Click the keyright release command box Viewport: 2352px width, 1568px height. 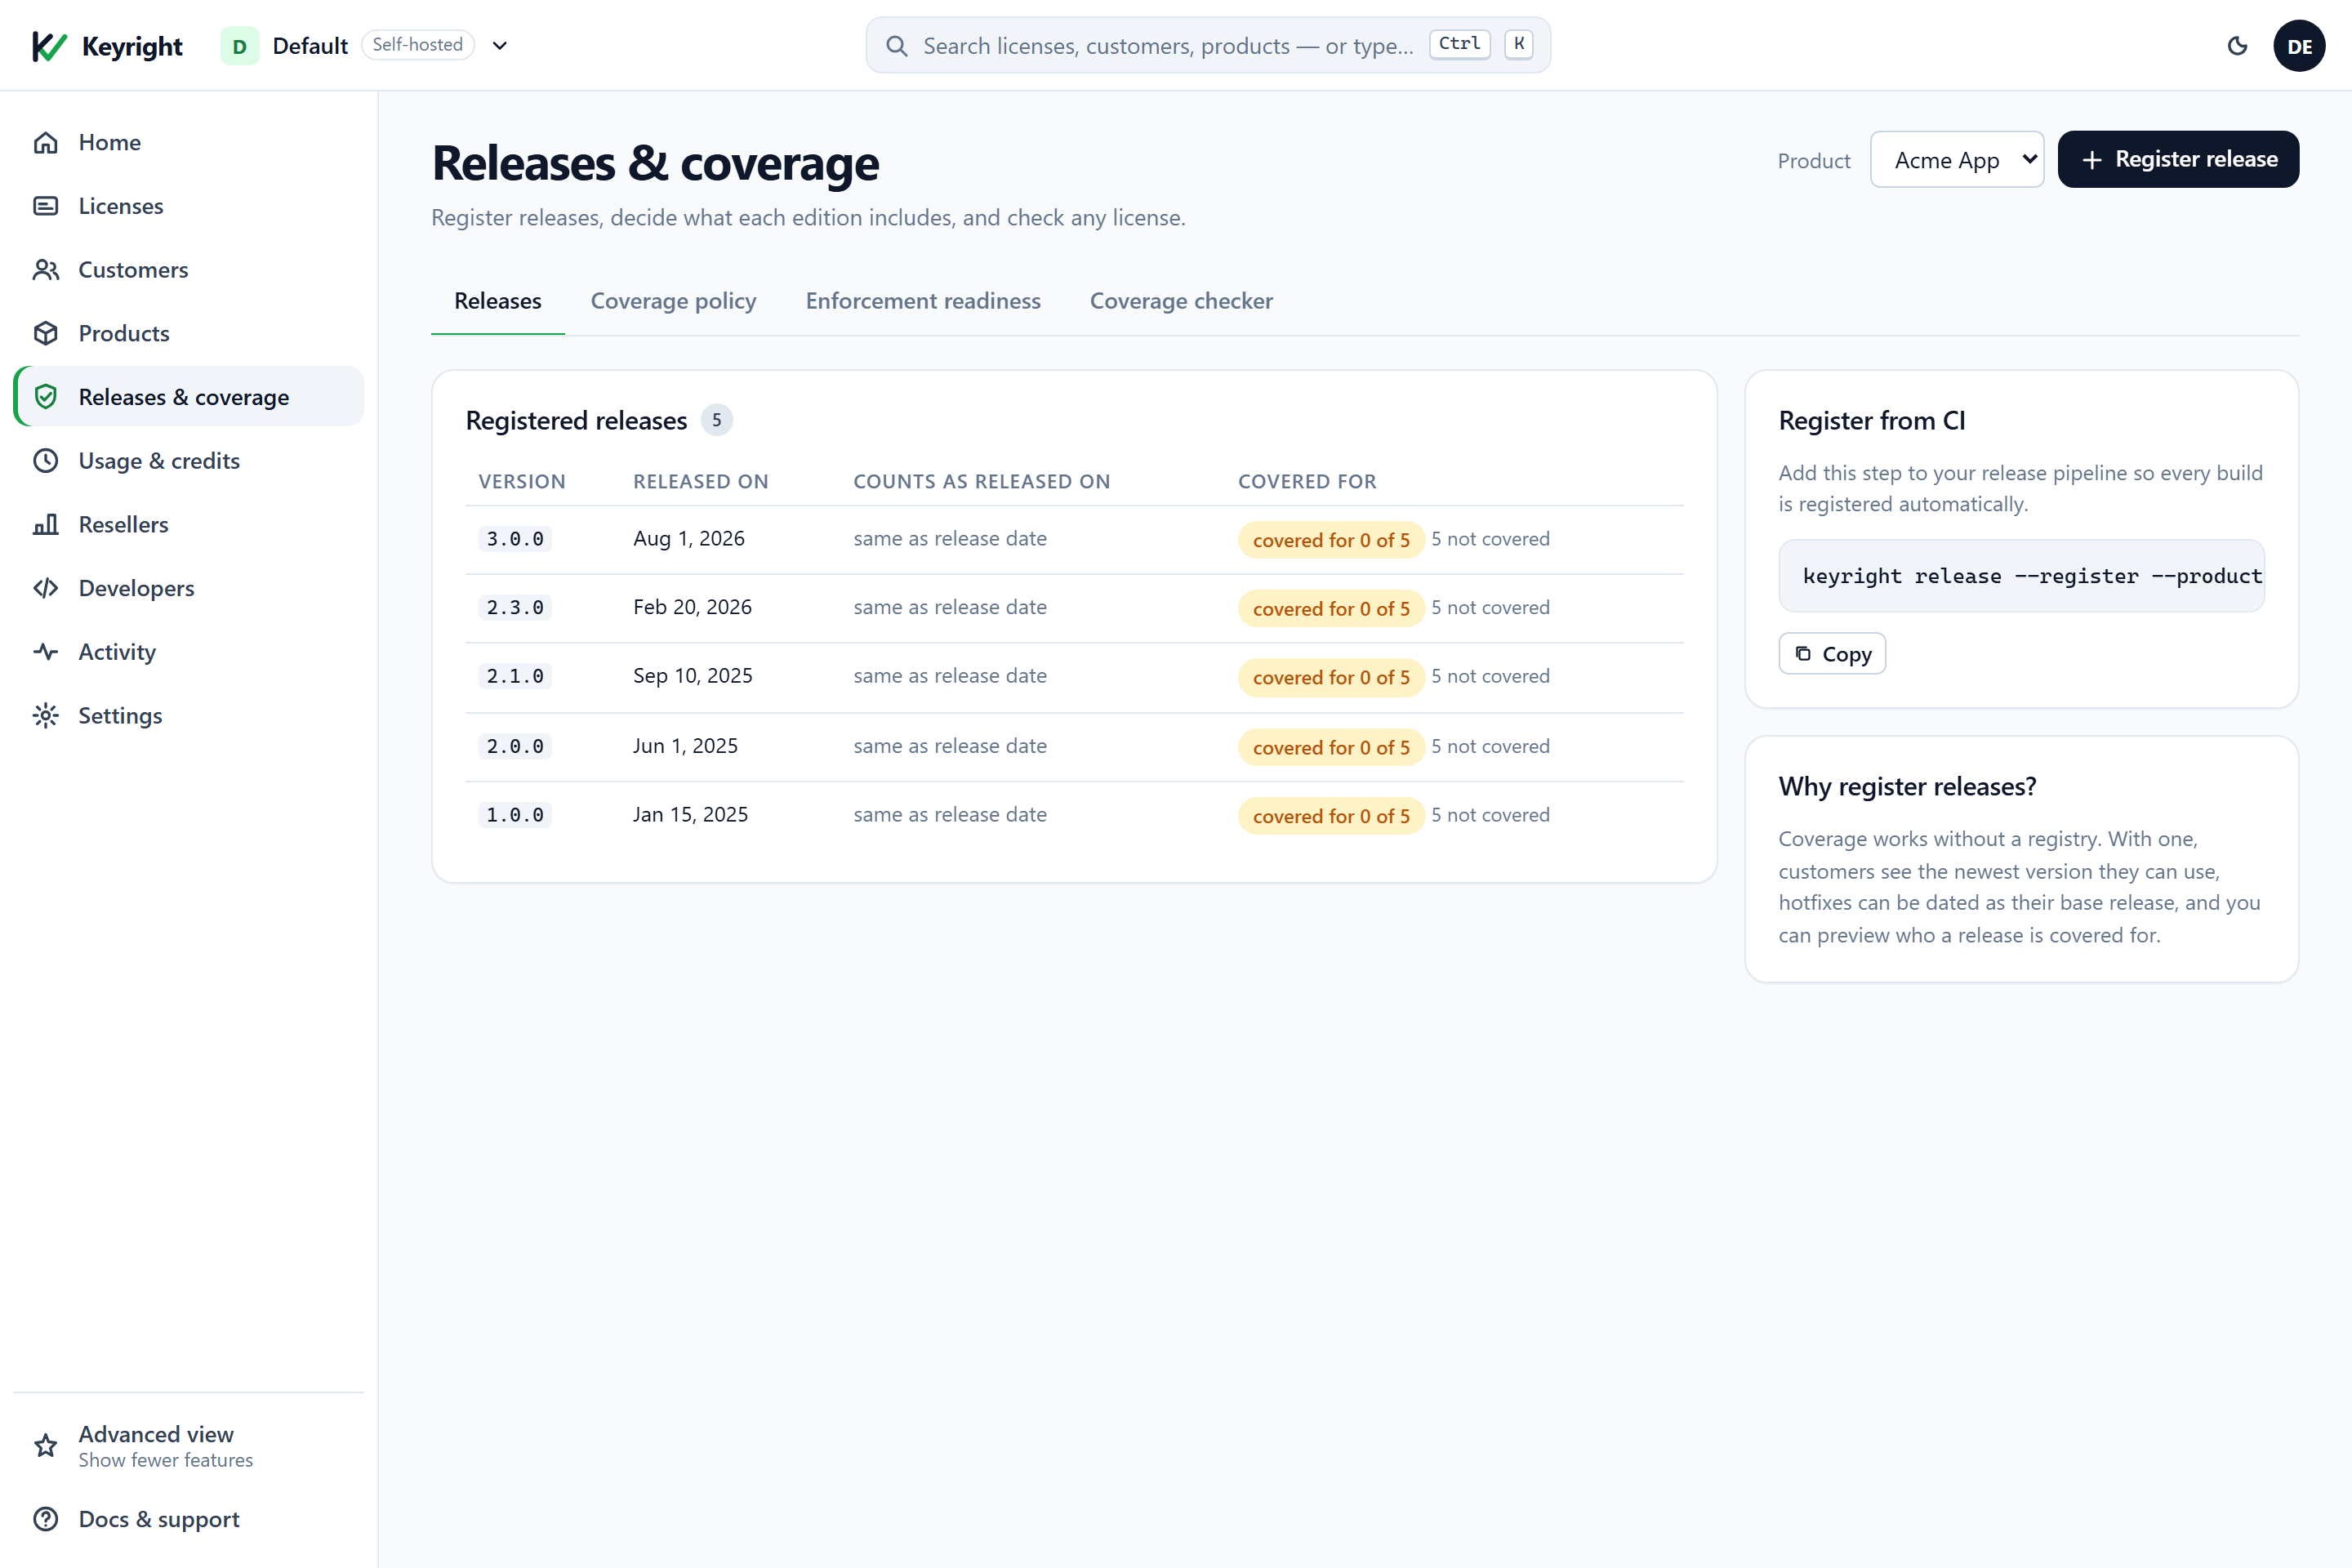point(2021,576)
